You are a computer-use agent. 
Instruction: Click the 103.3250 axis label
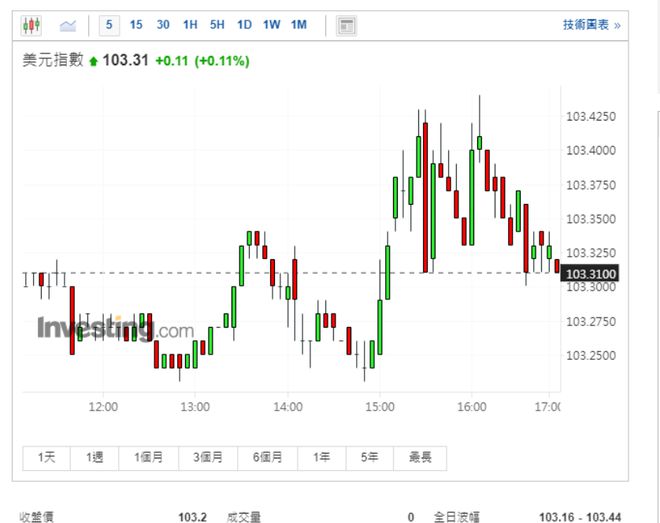pos(591,253)
